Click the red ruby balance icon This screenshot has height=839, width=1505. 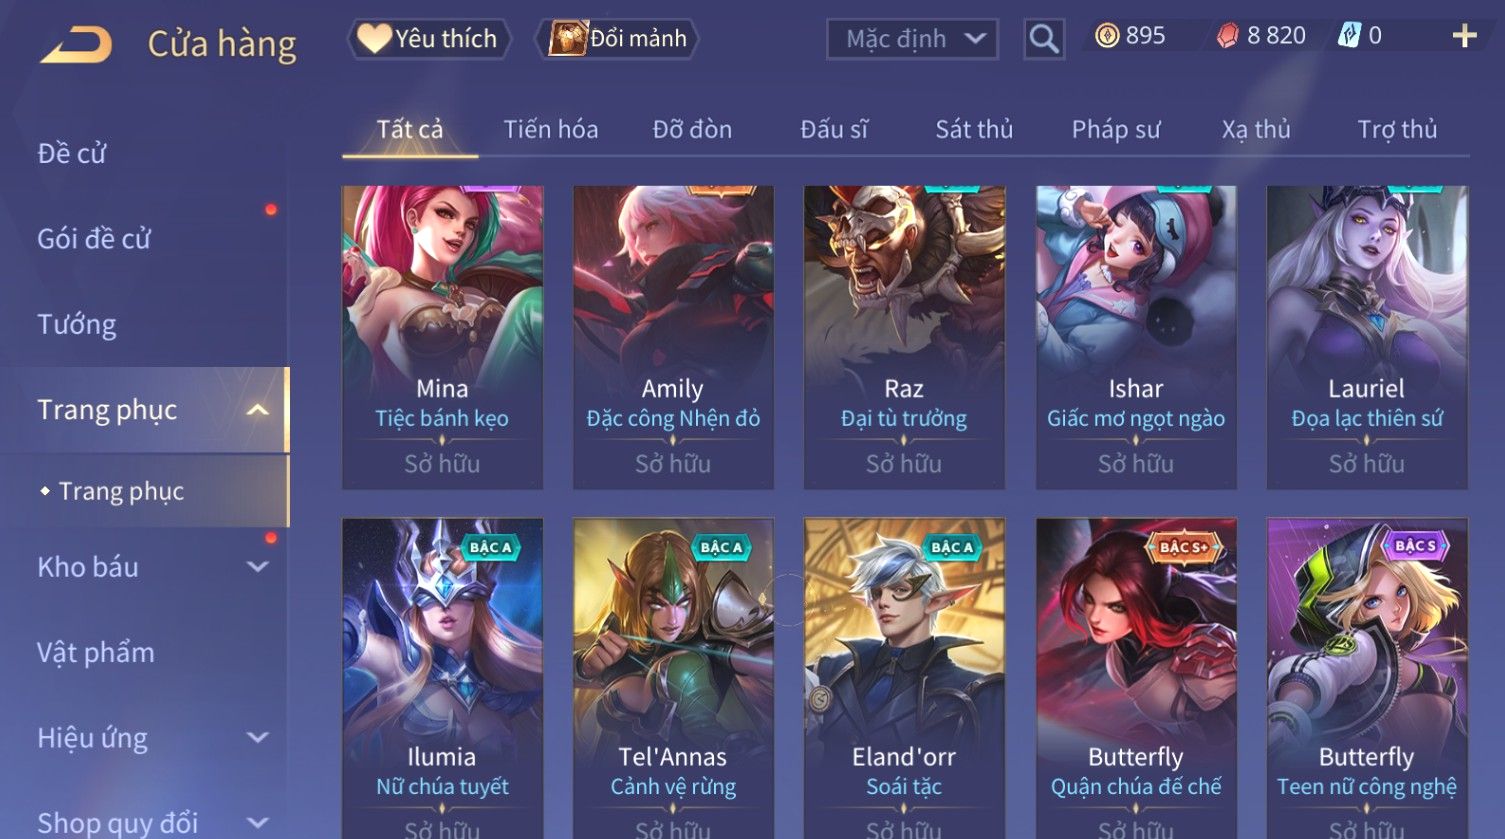tap(1227, 36)
